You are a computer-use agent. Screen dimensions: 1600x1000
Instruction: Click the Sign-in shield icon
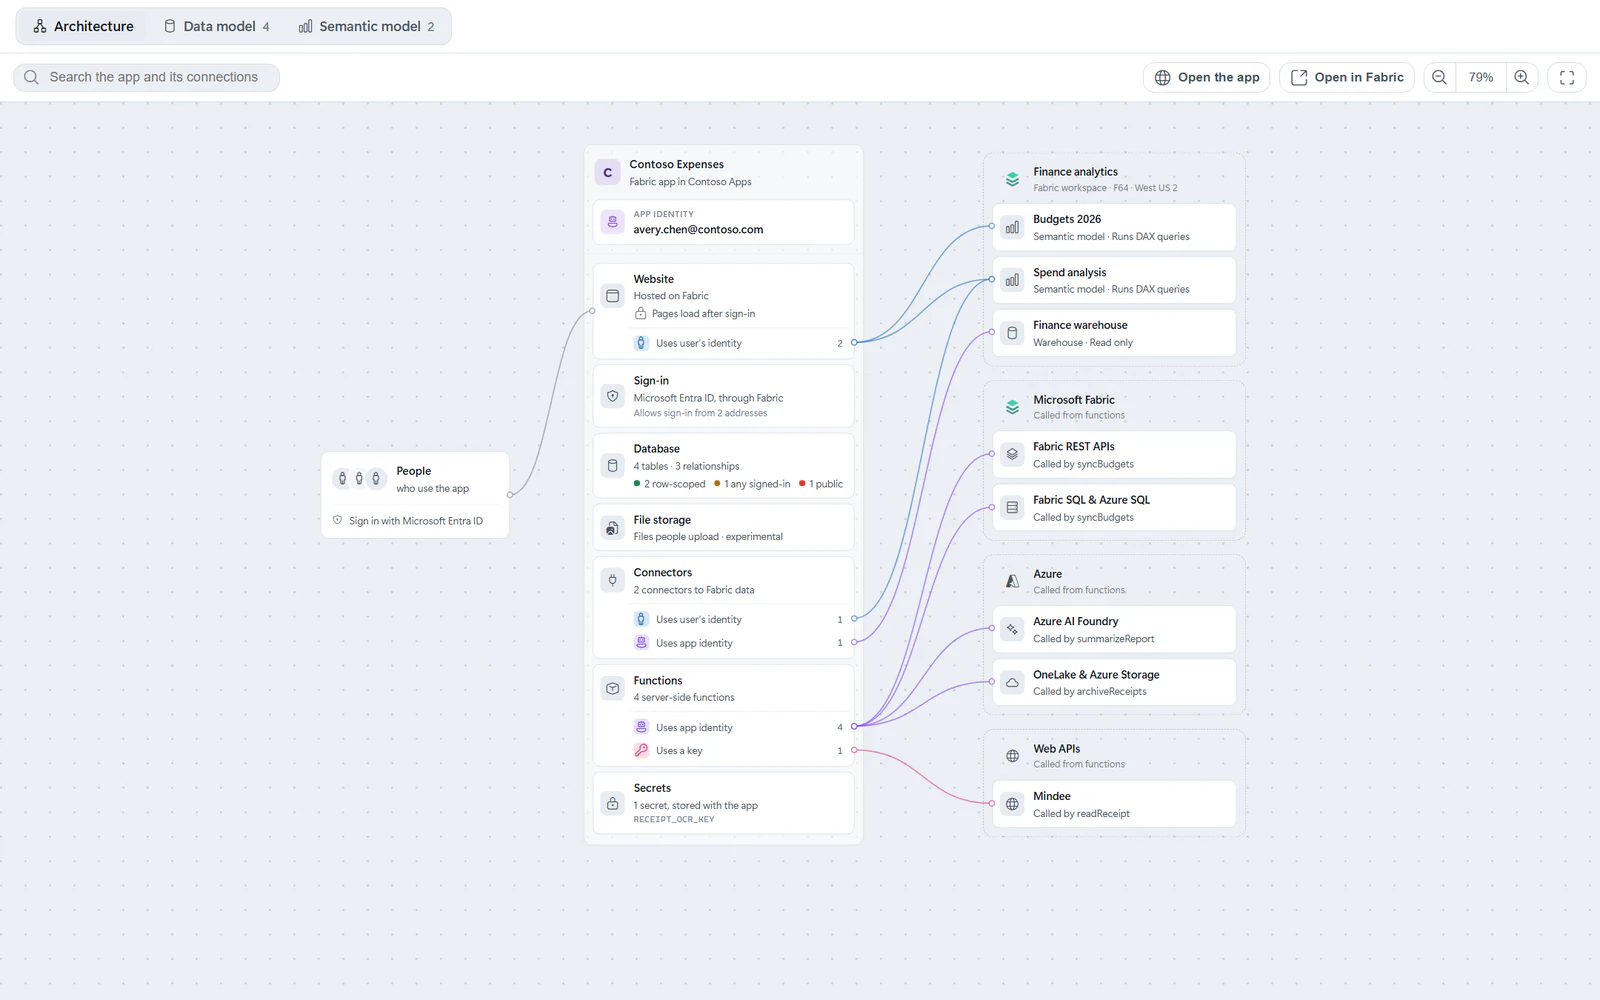click(x=613, y=396)
